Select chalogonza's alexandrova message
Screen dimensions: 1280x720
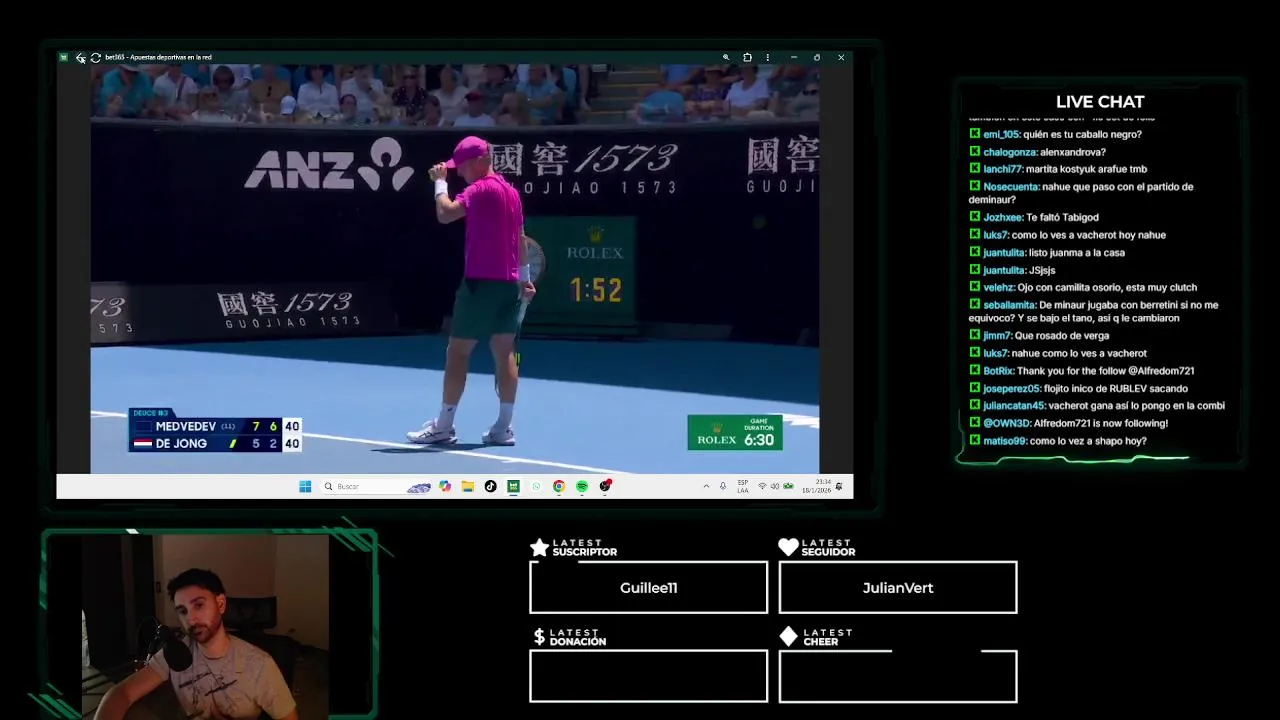[x=1038, y=152]
